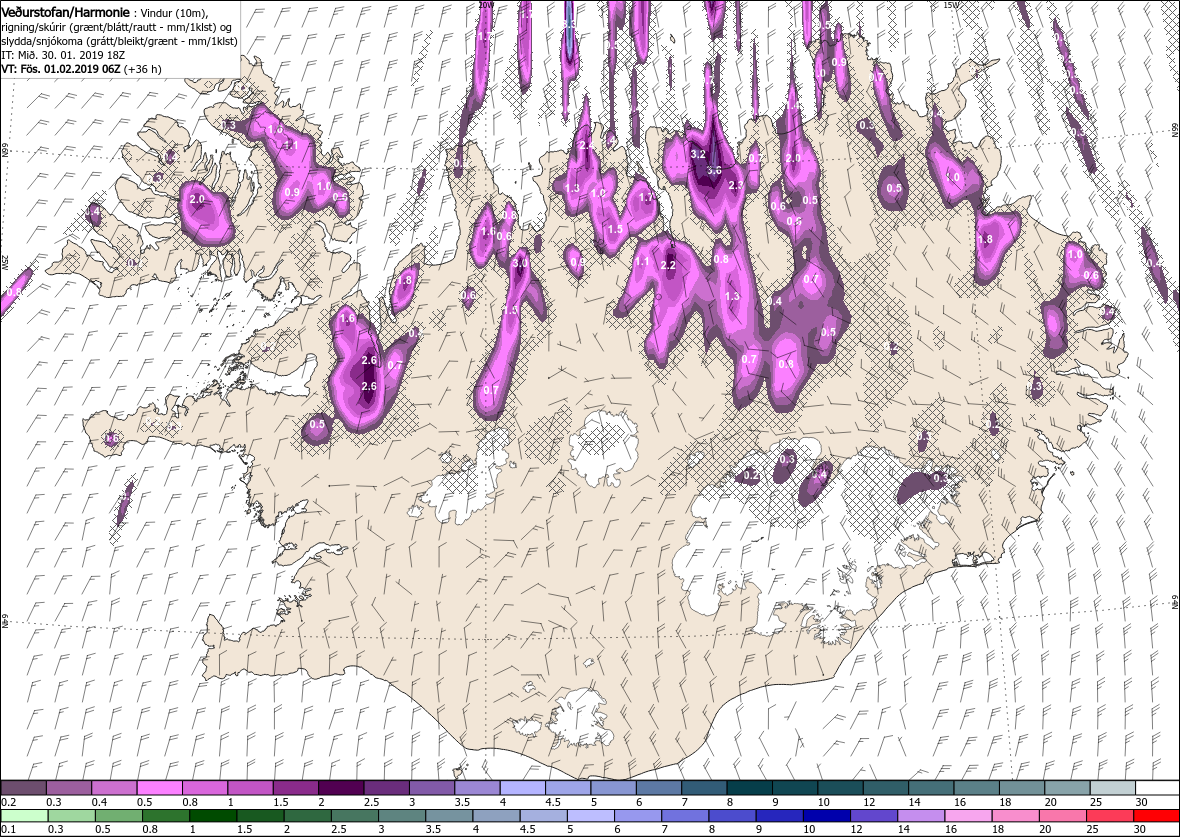Click the 0.4 label in the purple legend
The height and width of the screenshot is (837, 1180).
(99, 802)
